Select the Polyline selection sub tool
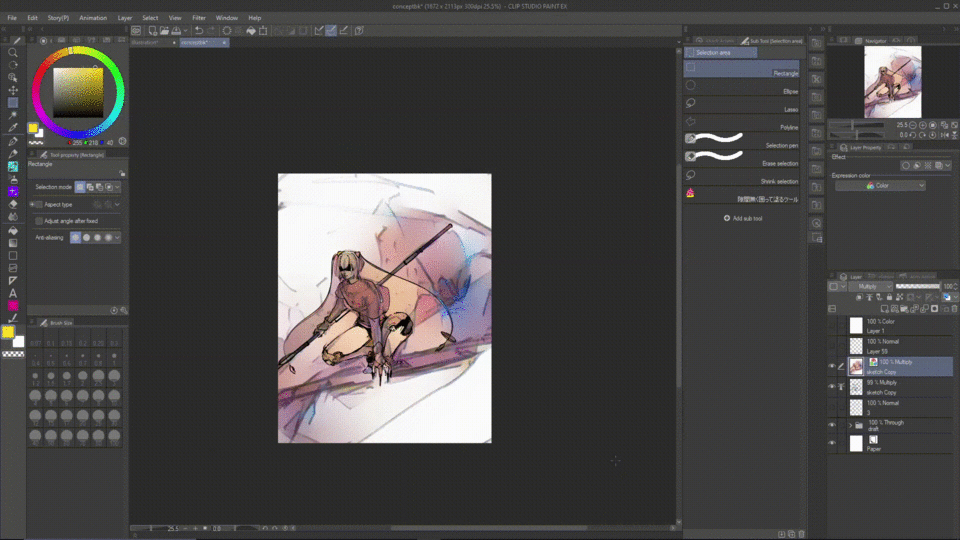 pyautogui.click(x=741, y=122)
